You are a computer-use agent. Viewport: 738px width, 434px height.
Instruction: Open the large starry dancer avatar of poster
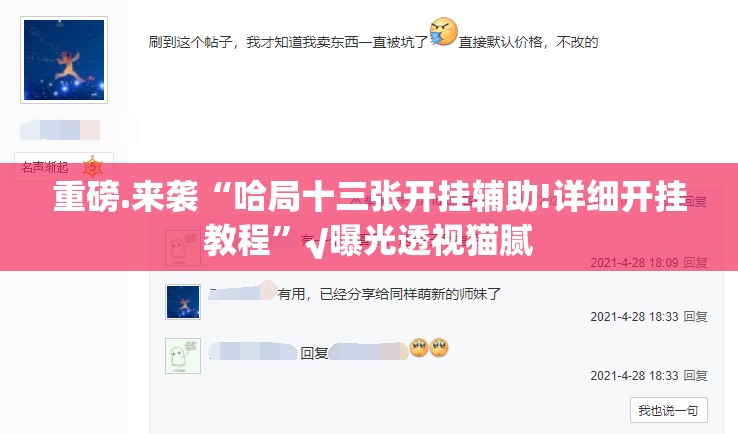pyautogui.click(x=64, y=60)
